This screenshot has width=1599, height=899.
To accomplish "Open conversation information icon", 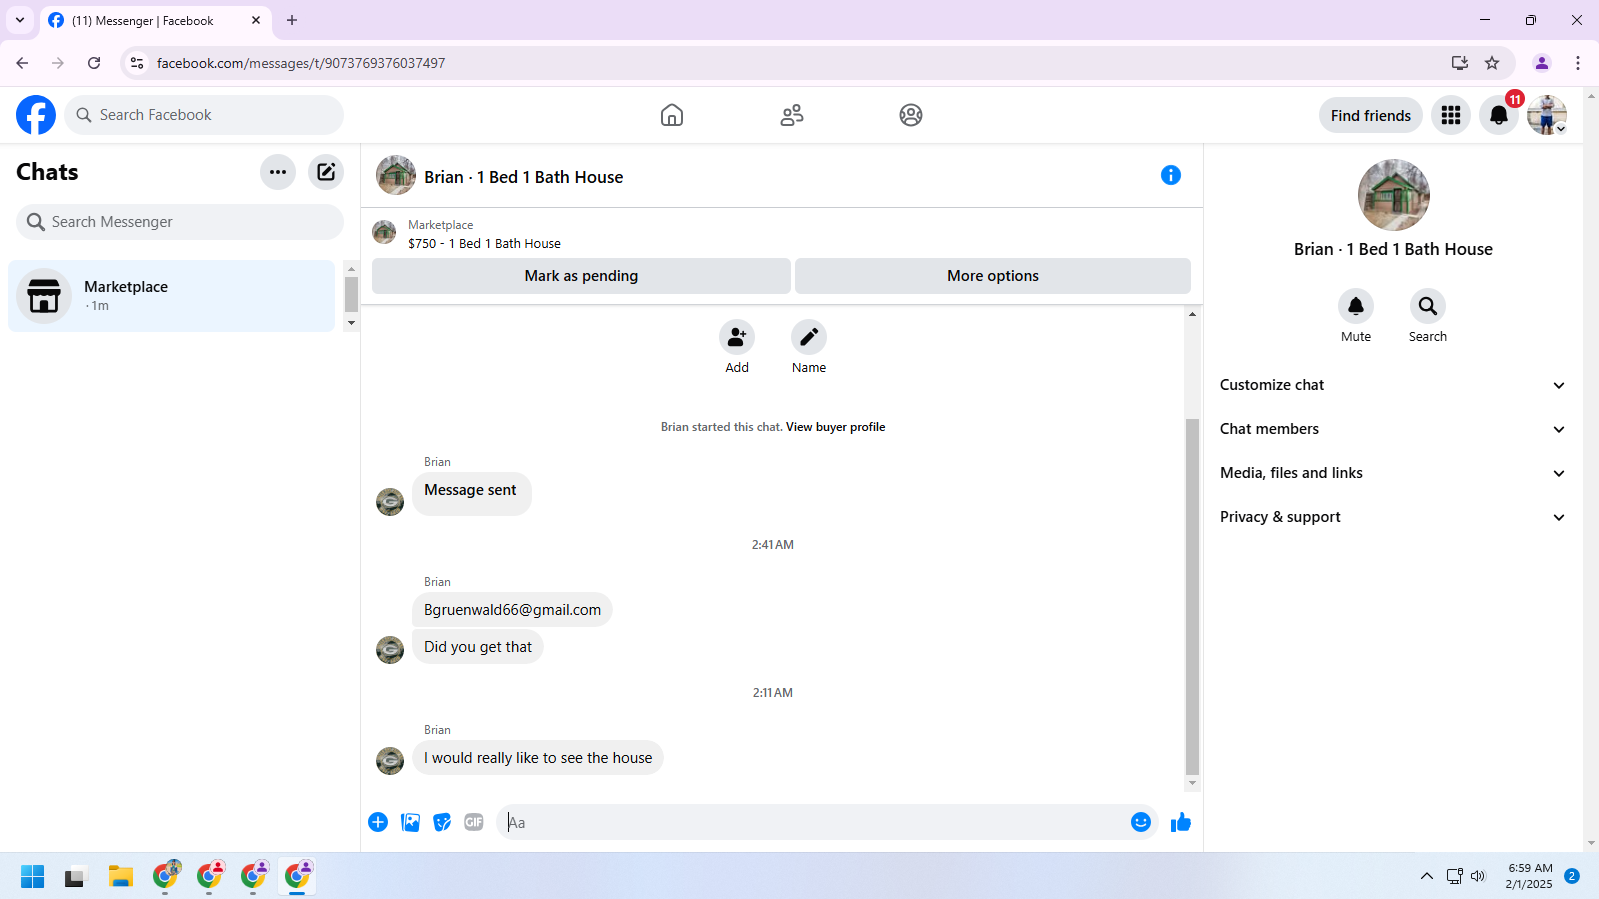I will pyautogui.click(x=1171, y=175).
